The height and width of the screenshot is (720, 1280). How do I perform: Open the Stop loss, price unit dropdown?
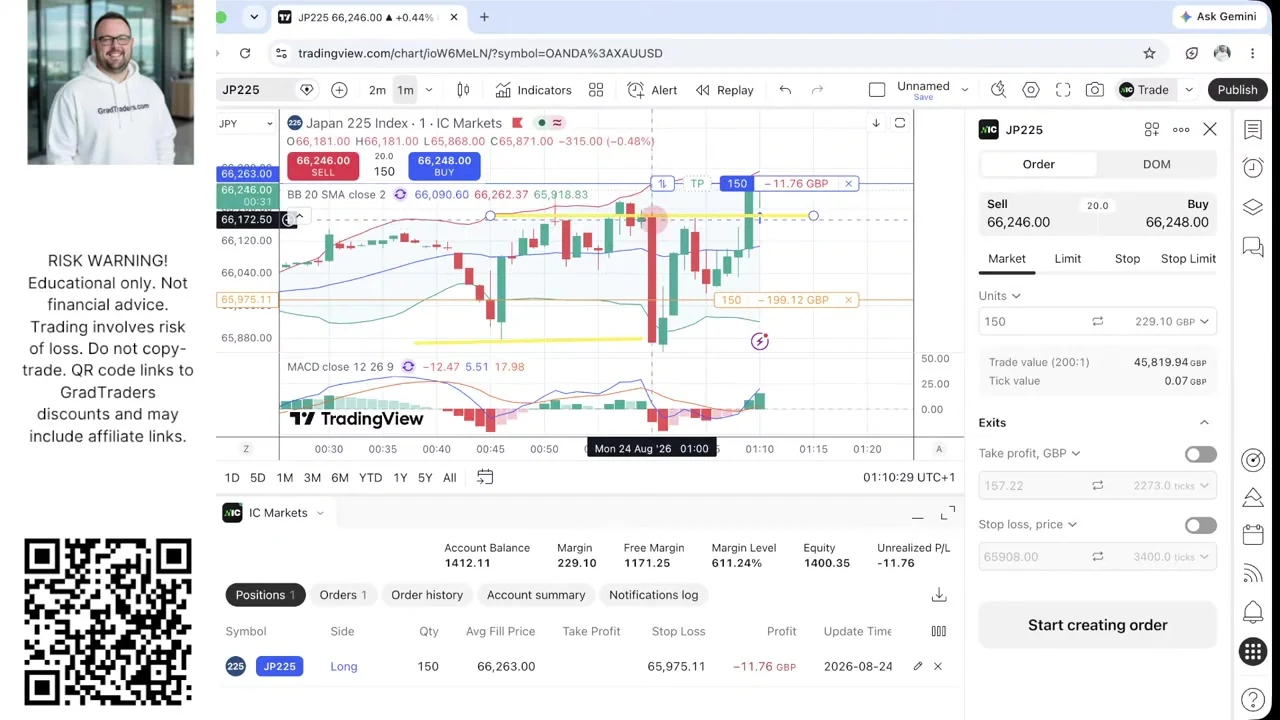(1027, 524)
